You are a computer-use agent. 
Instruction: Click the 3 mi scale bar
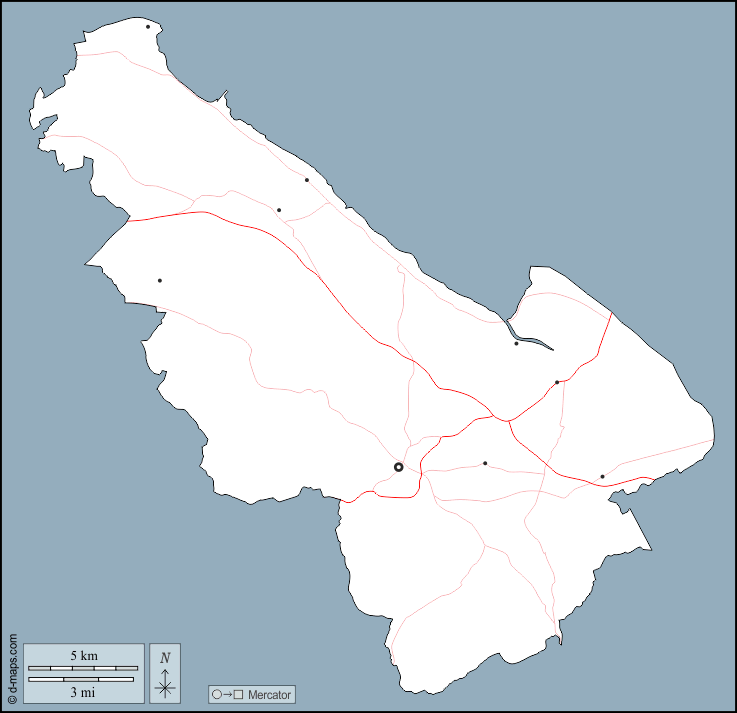(x=83, y=679)
